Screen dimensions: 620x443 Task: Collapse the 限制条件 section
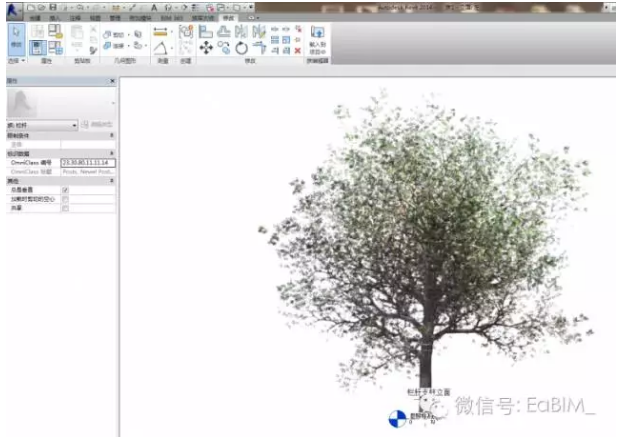(112, 135)
